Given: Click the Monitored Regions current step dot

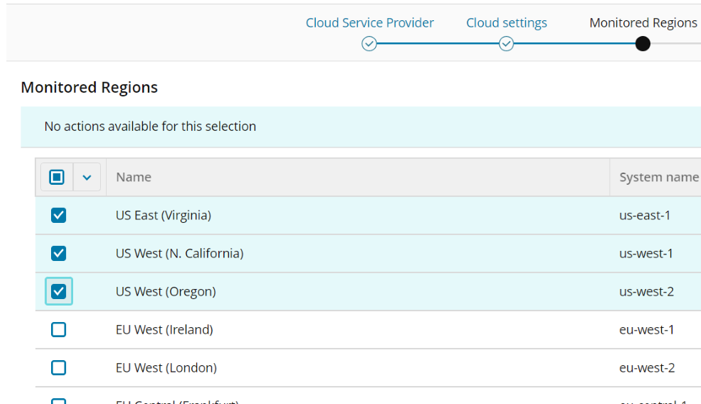Looking at the screenshot, I should pyautogui.click(x=643, y=44).
